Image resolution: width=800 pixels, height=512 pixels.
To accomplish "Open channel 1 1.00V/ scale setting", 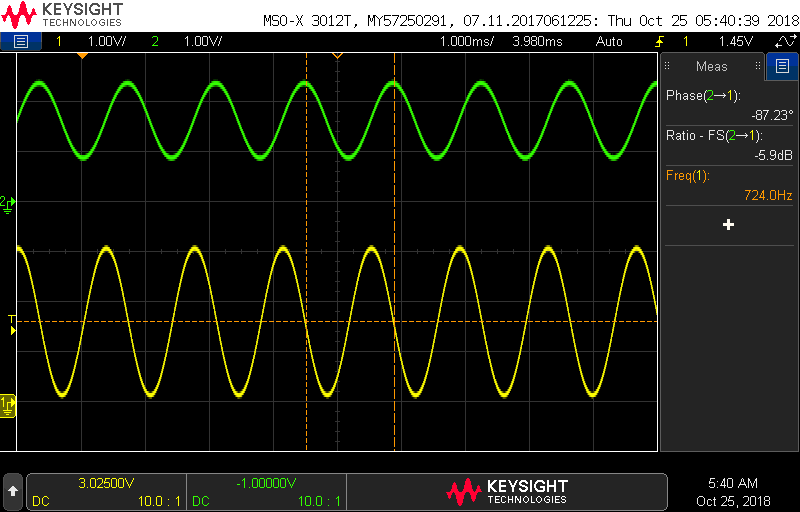I will tap(107, 41).
